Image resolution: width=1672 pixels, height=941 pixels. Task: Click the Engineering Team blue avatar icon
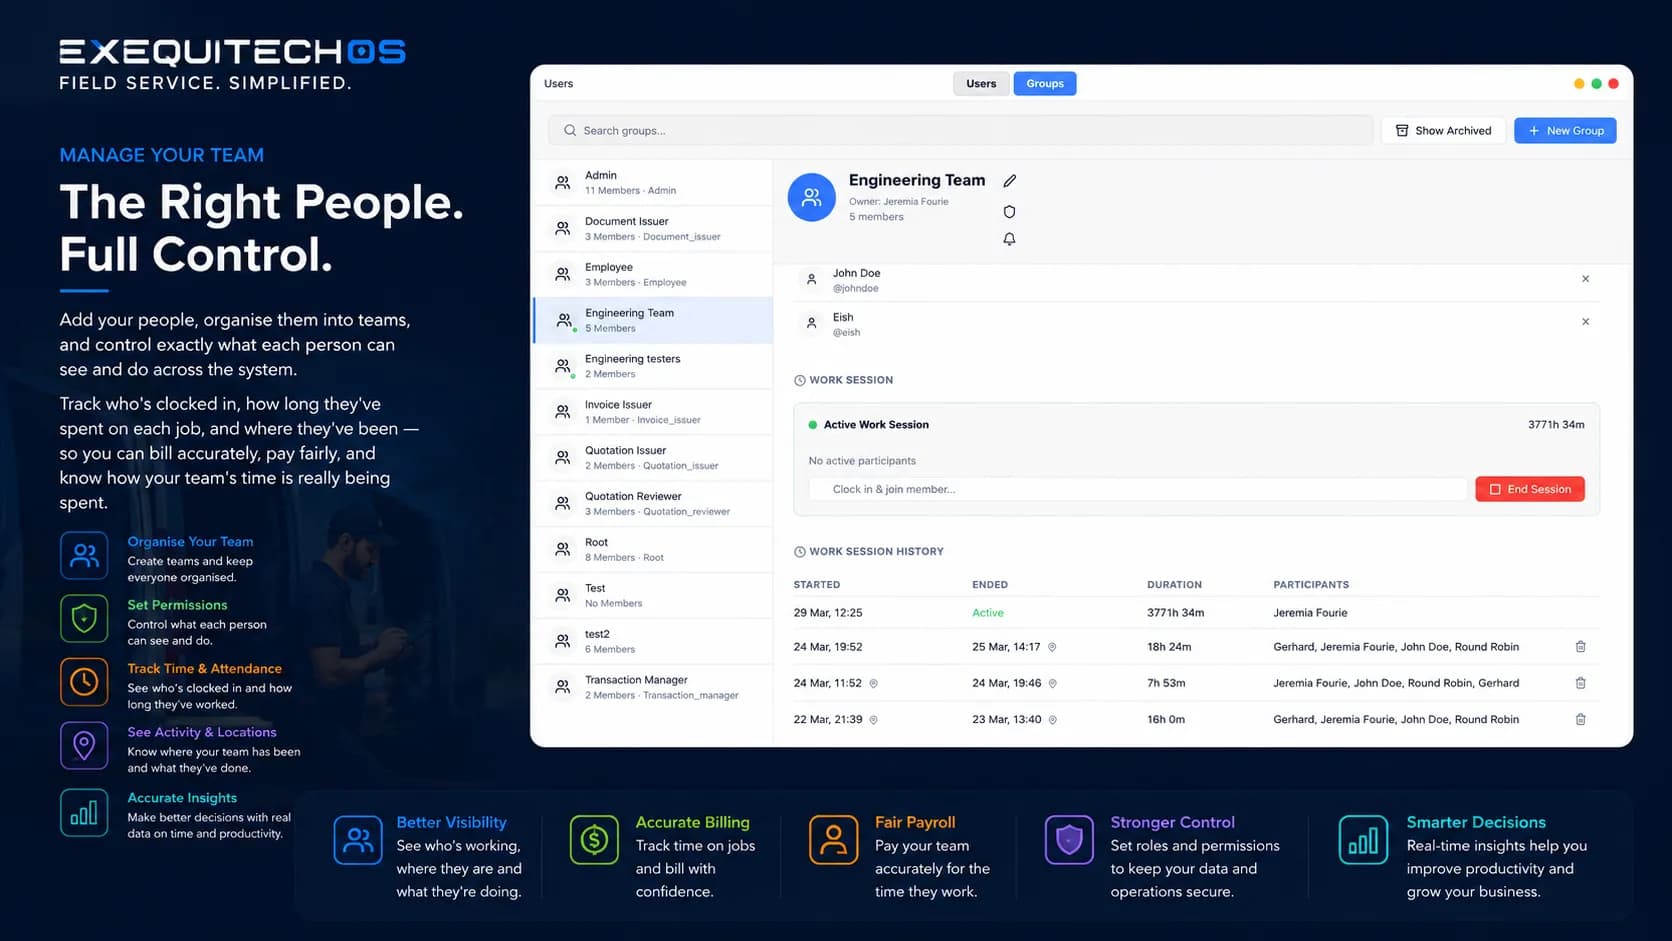(812, 197)
